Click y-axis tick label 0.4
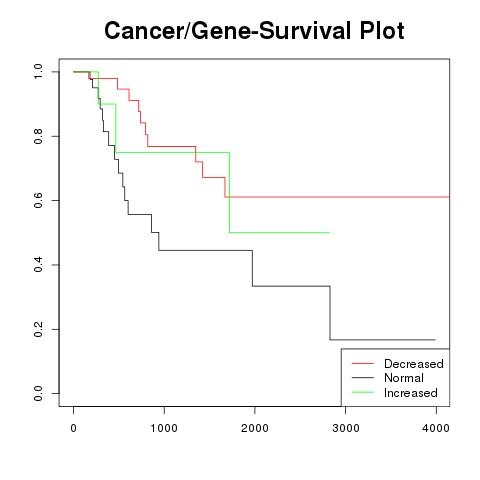Image resolution: width=480 pixels, height=480 pixels. click(38, 265)
